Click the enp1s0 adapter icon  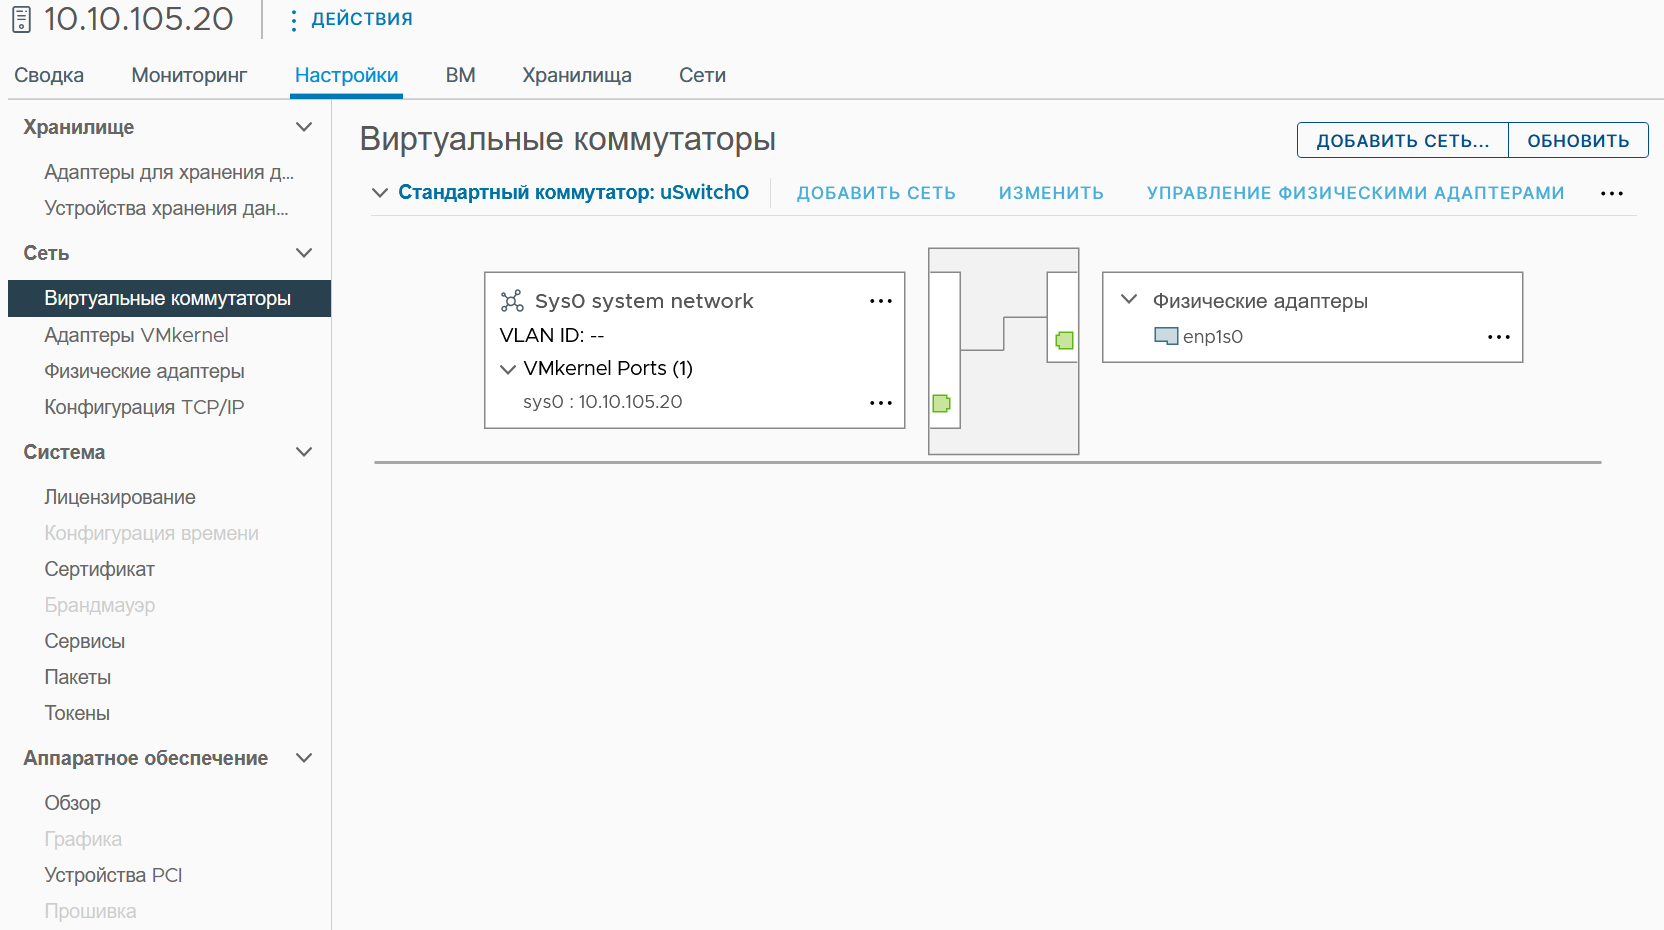pos(1166,336)
